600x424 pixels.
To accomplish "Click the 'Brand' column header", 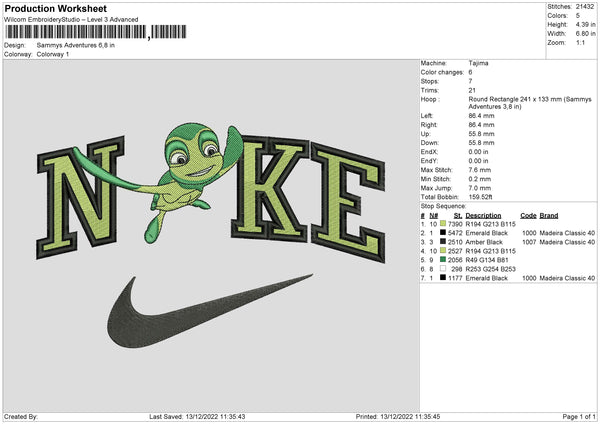I will 549,215.
